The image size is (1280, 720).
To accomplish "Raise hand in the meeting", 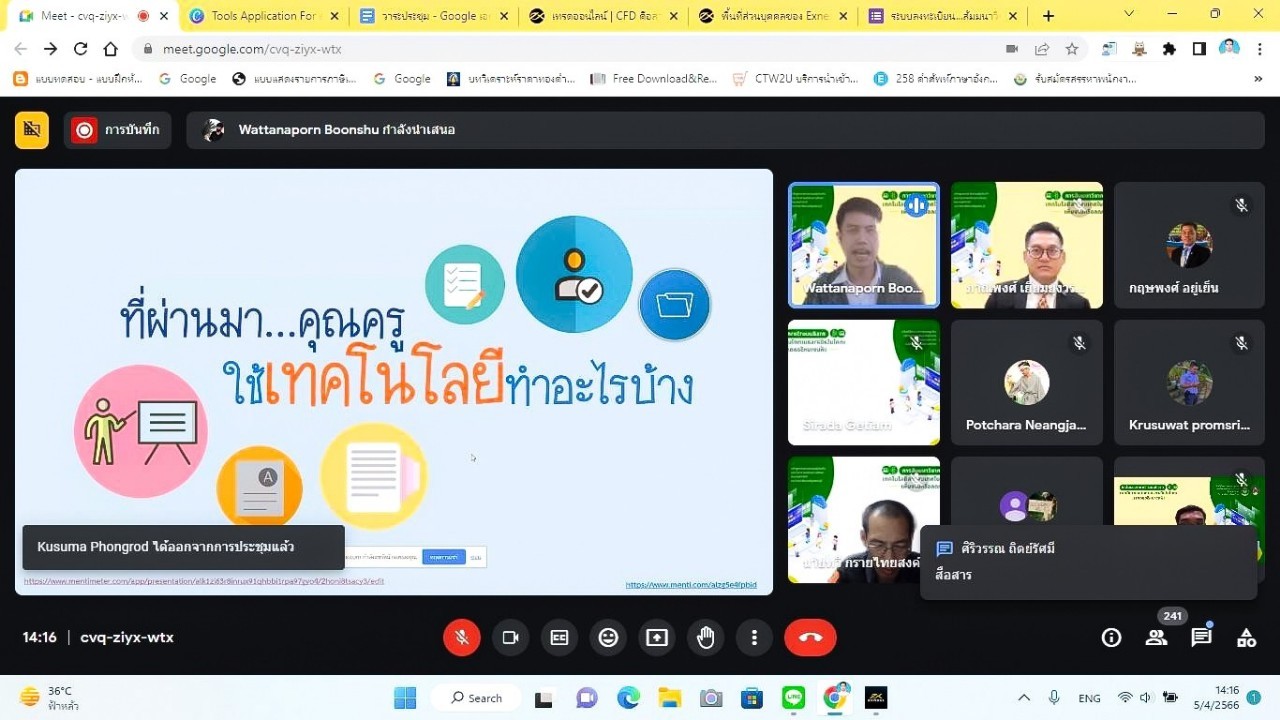I will [706, 637].
